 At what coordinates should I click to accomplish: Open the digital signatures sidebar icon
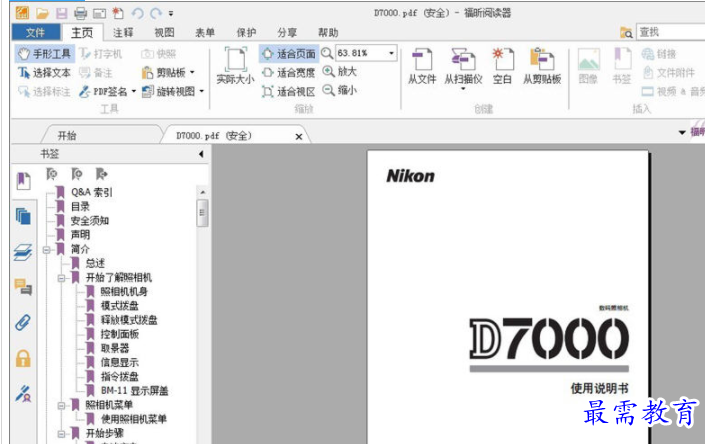[23, 393]
